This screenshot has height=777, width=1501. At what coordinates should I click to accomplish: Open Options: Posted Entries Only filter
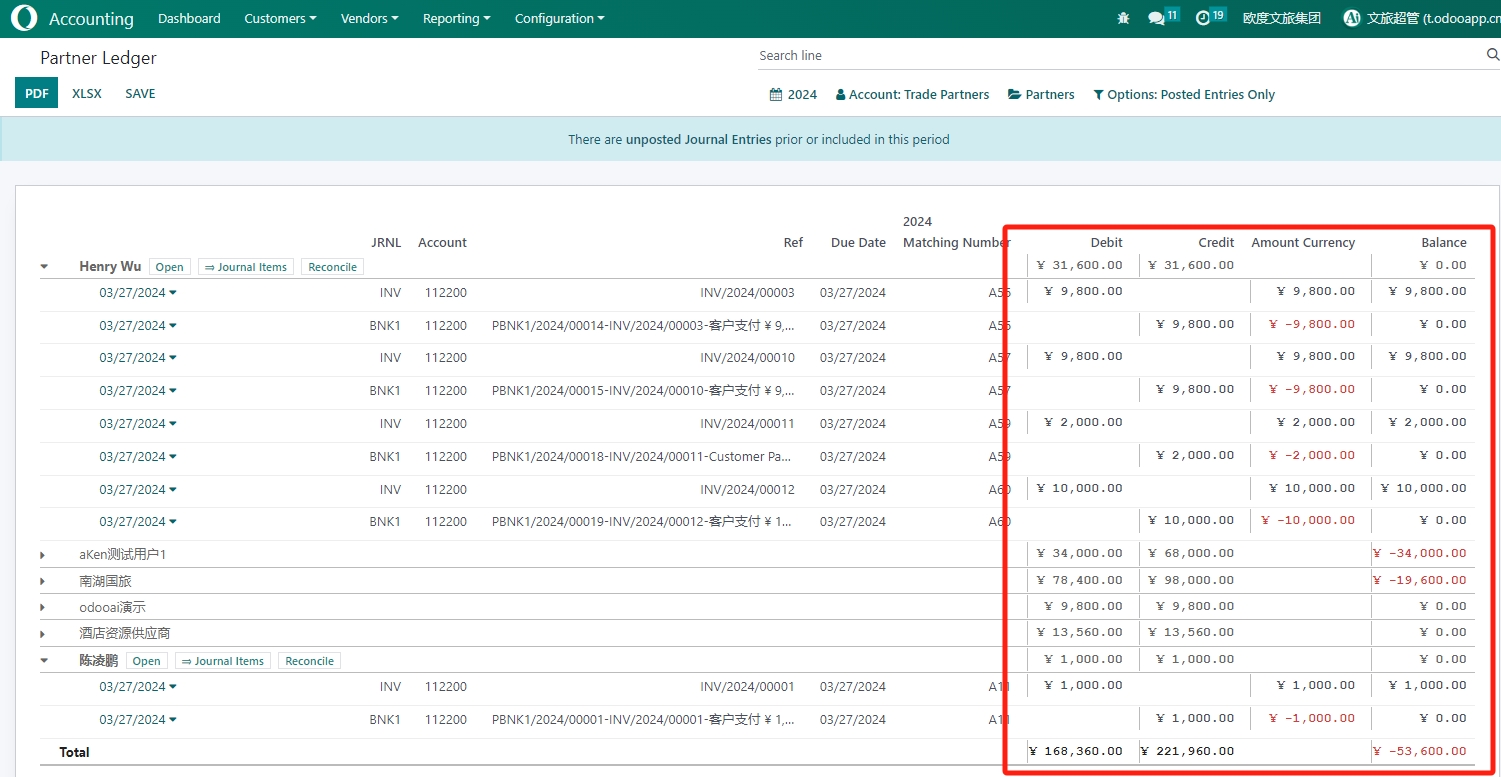pyautogui.click(x=1184, y=95)
